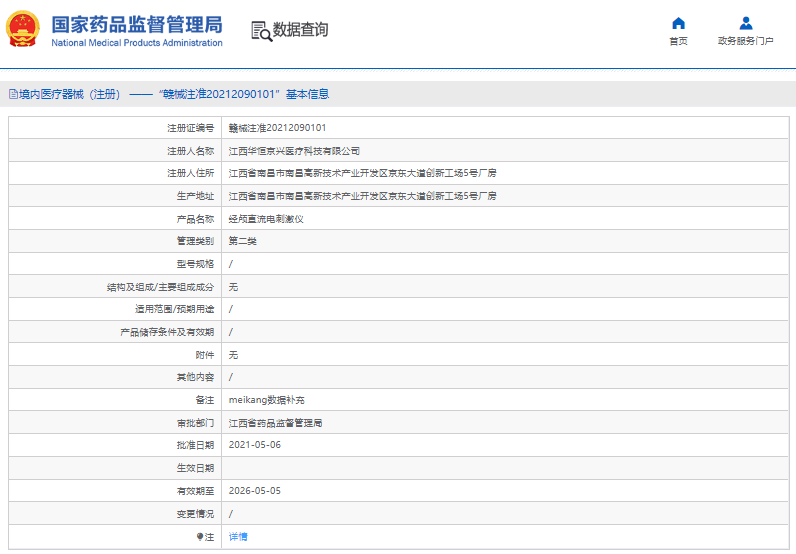The width and height of the screenshot is (796, 554).
Task: Click the 数据查询 heading label
Action: pos(301,29)
